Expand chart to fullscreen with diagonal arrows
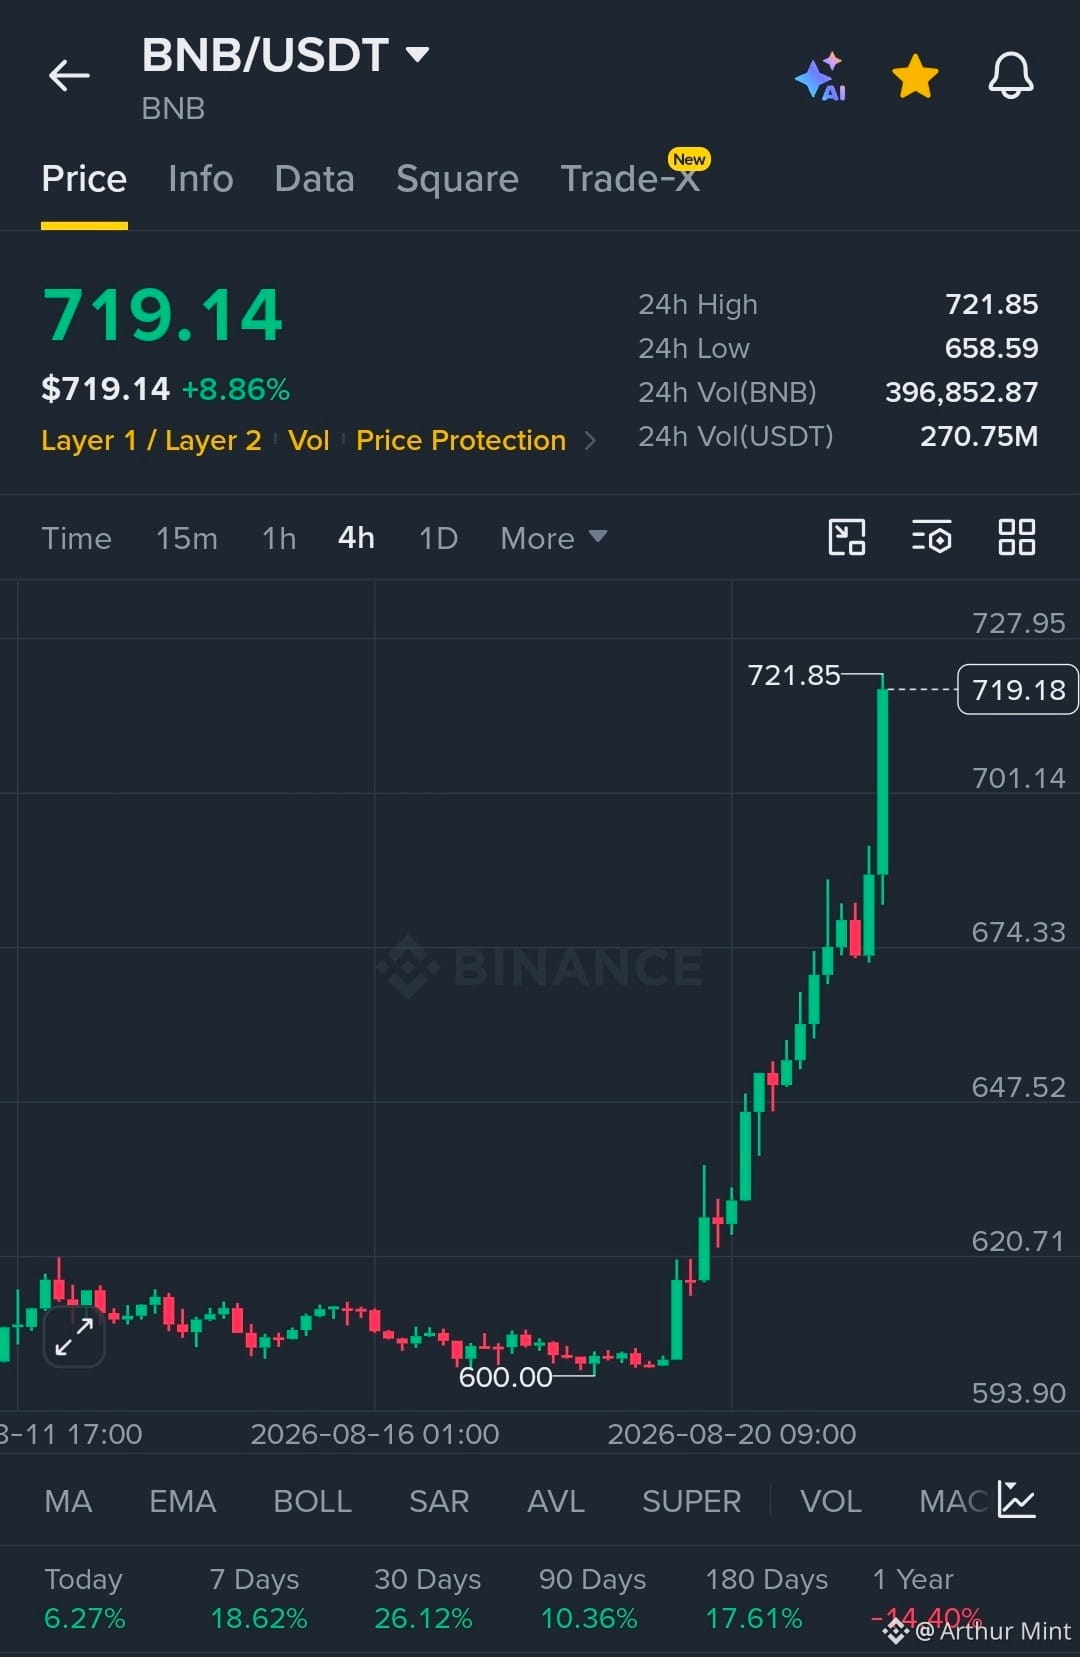The height and width of the screenshot is (1657, 1080). point(74,1336)
